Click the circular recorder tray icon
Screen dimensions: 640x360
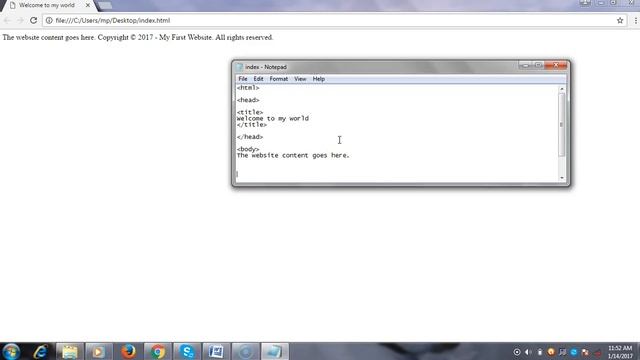(517, 352)
